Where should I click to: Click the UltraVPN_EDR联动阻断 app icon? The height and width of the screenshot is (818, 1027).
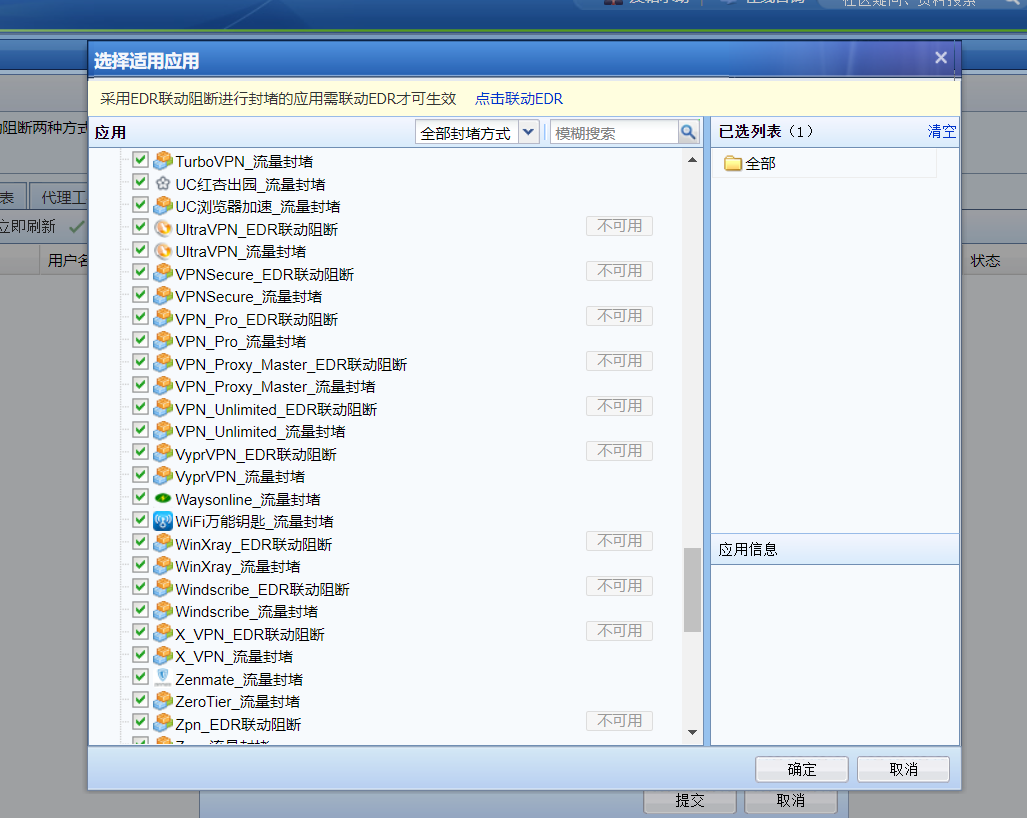coord(163,229)
